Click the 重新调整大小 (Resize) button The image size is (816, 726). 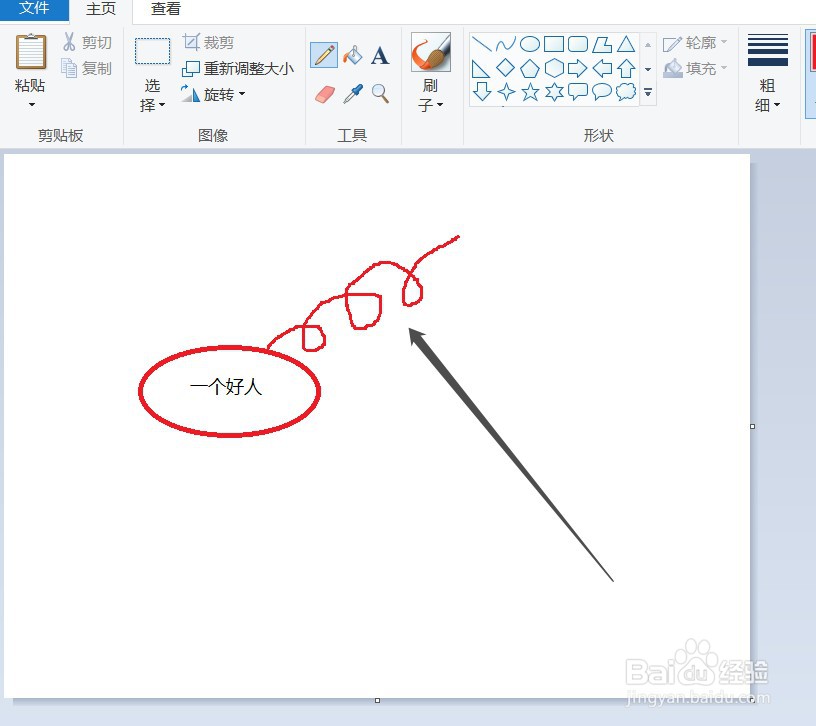pyautogui.click(x=238, y=68)
